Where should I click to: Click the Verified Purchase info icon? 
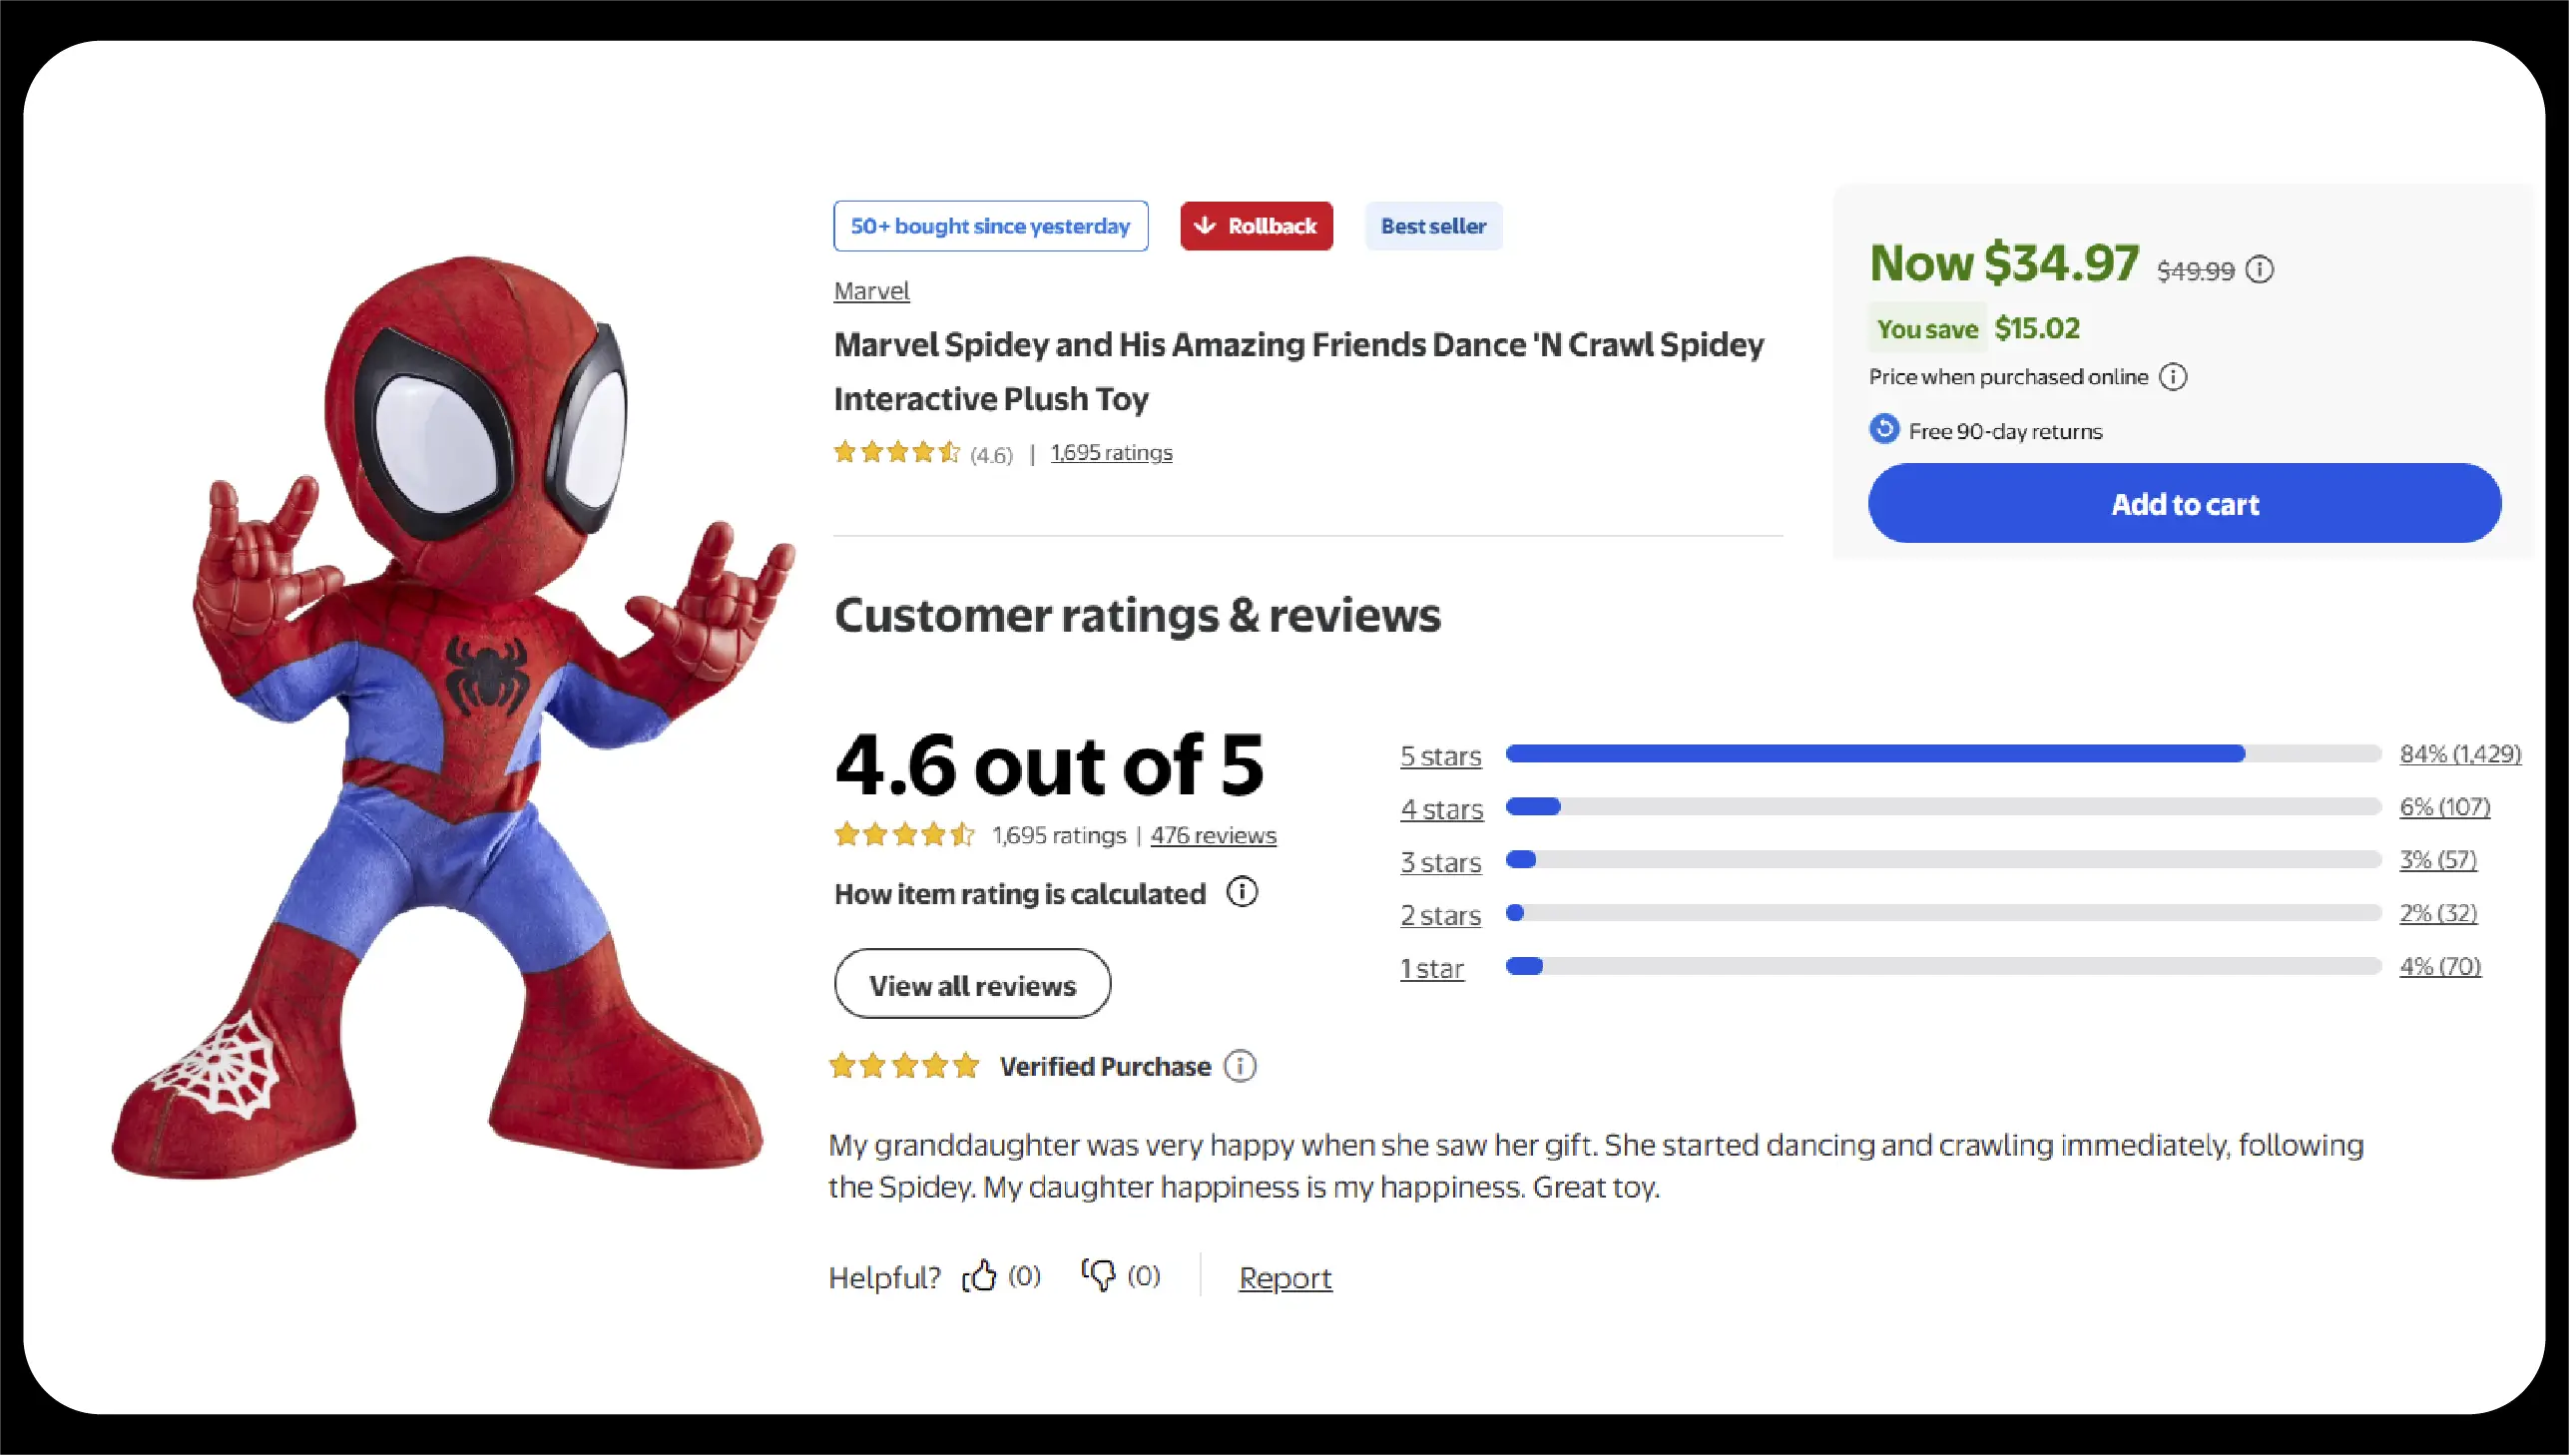click(1240, 1067)
